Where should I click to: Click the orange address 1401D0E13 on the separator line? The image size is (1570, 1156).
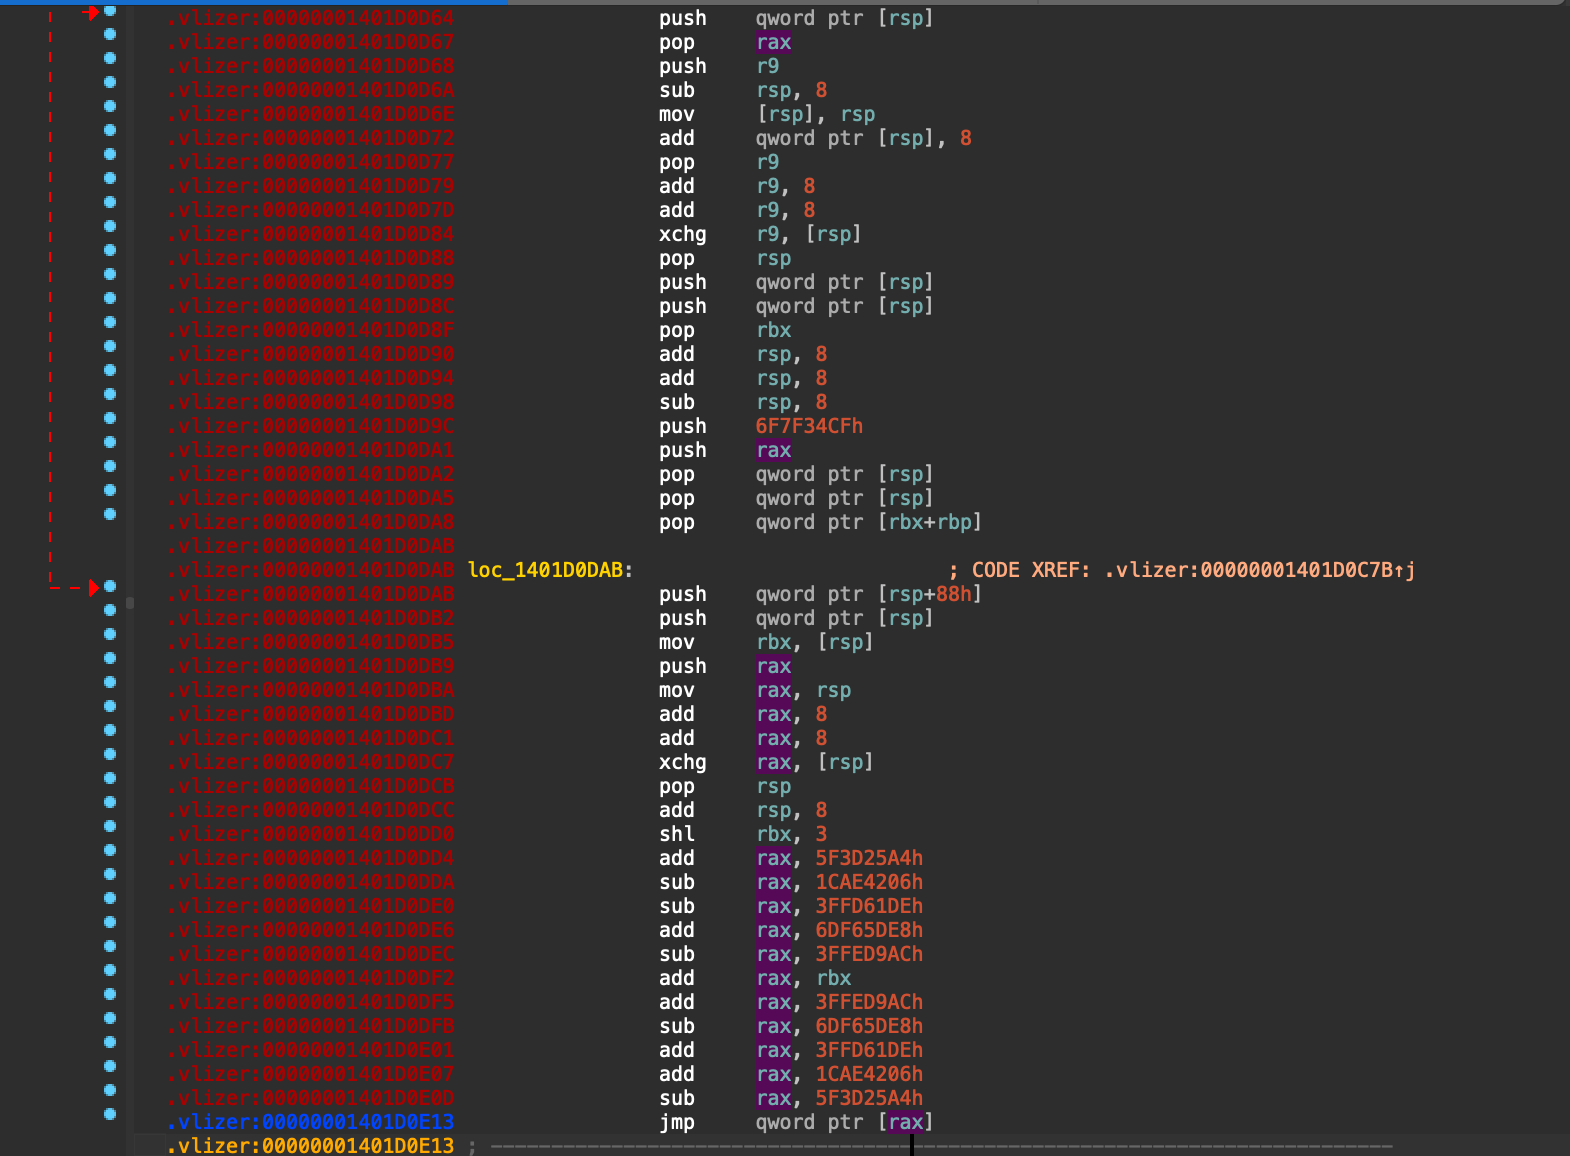(311, 1146)
